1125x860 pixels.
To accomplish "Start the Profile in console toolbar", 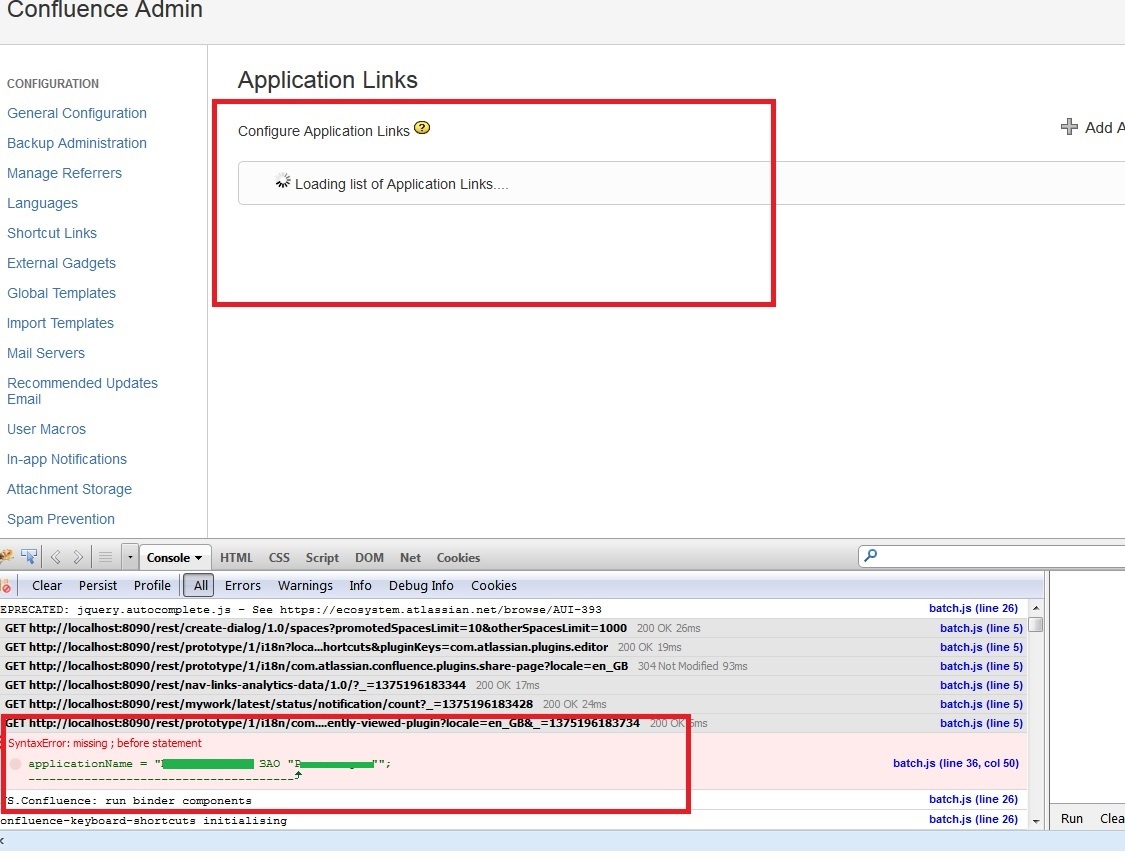I will tap(152, 586).
